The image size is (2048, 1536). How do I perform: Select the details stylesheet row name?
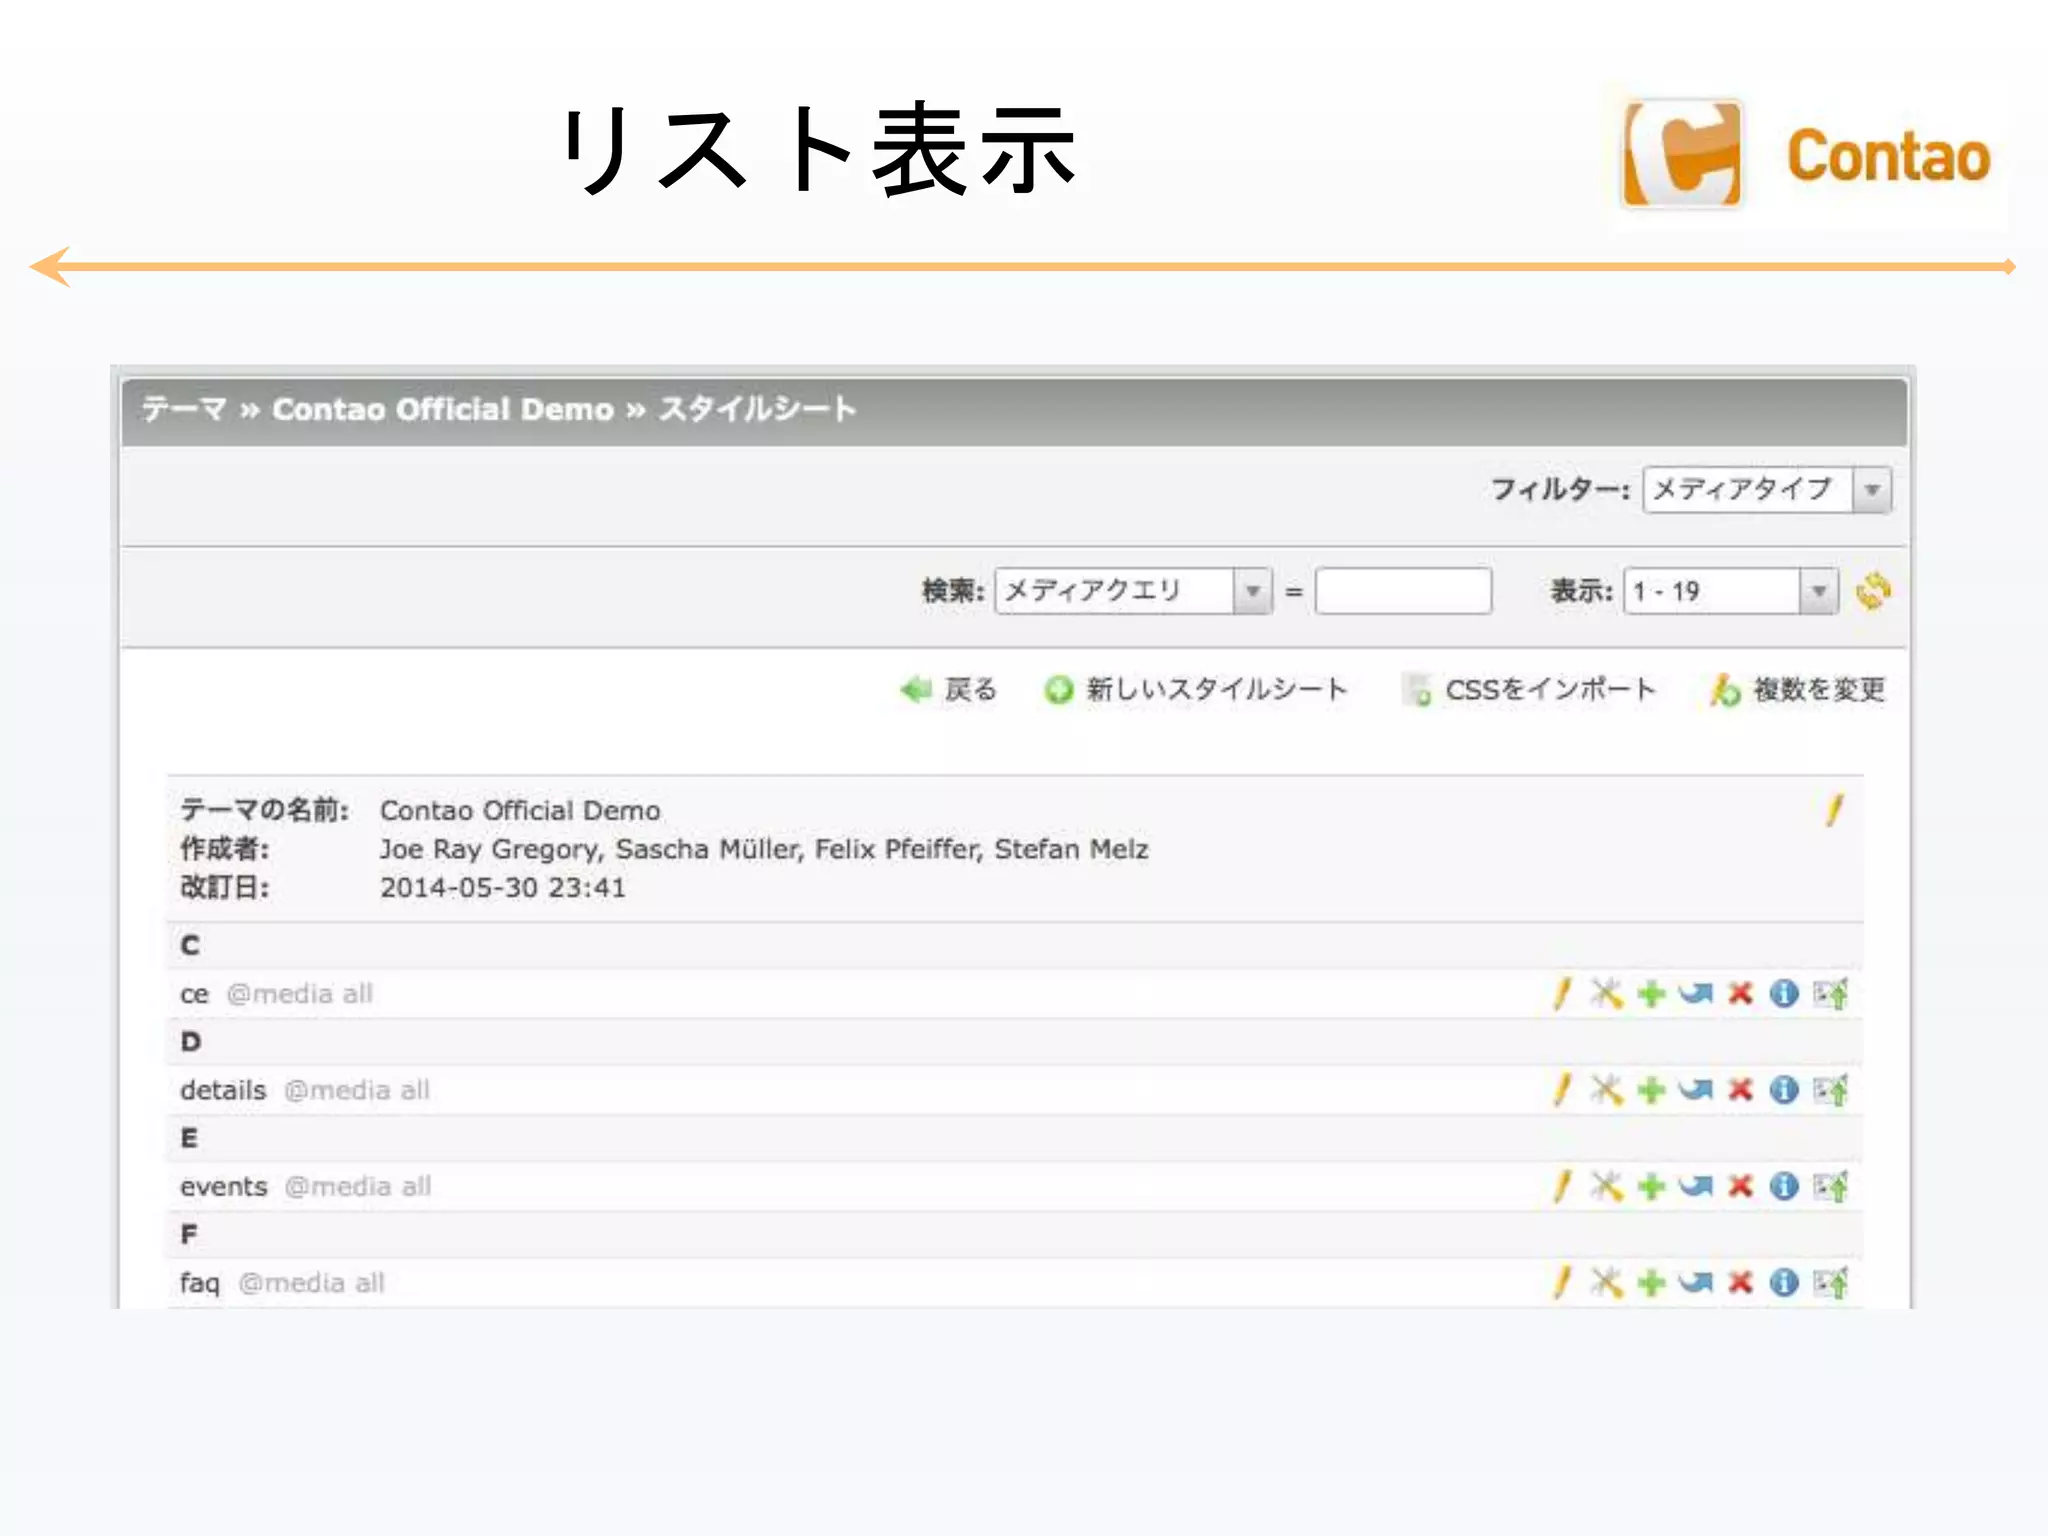pos(223,1090)
